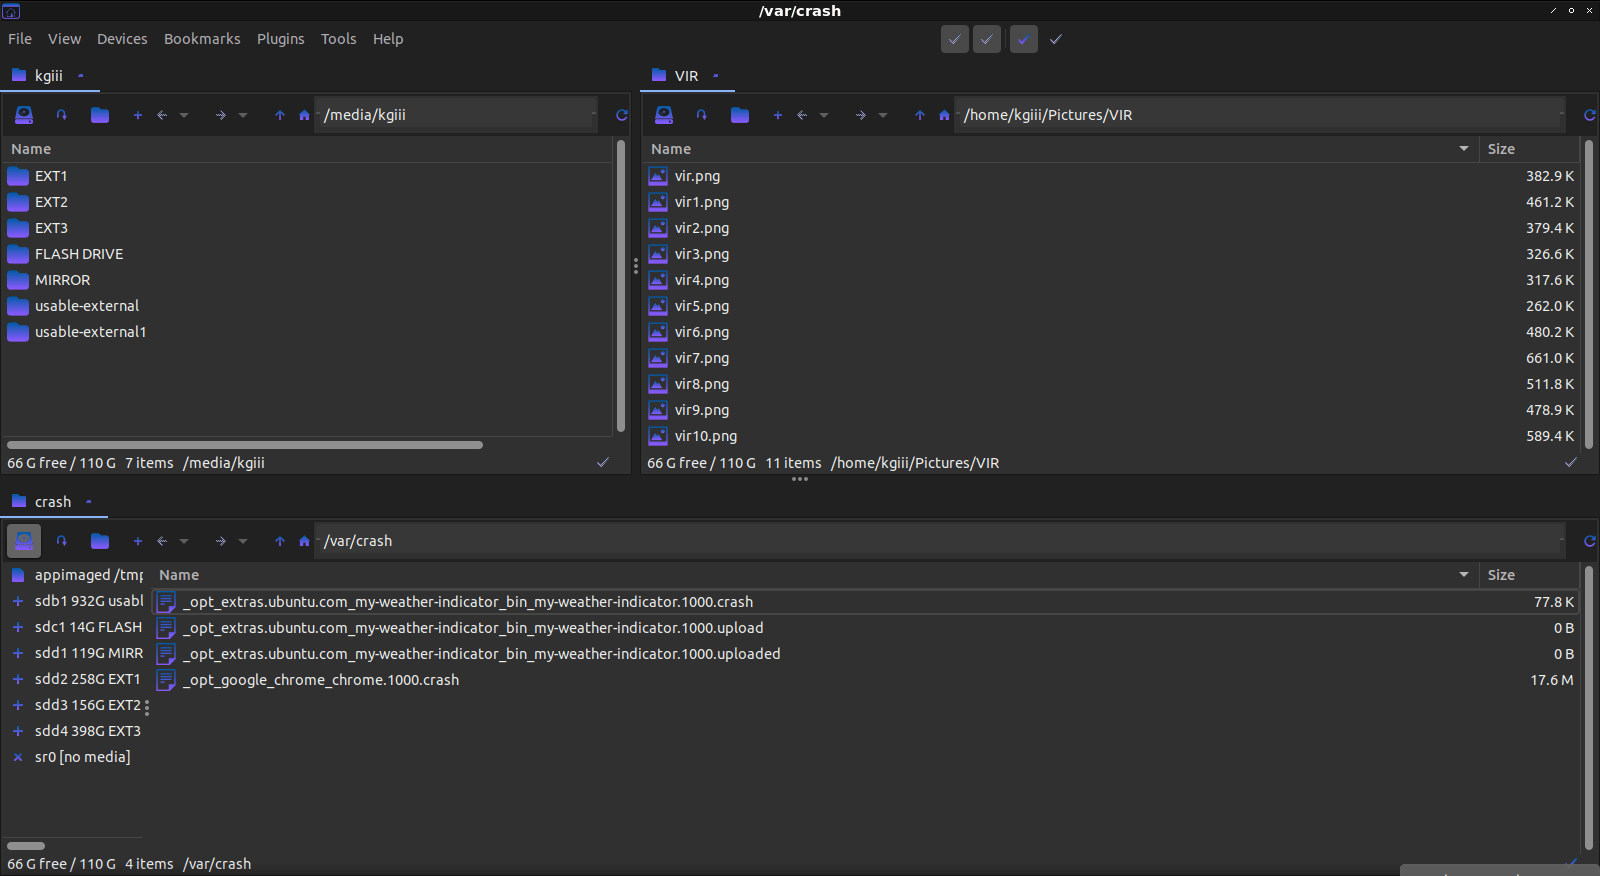Viewport: 1600px width, 876px height.
Task: Open back history dropdown in crash panel
Action: (184, 541)
